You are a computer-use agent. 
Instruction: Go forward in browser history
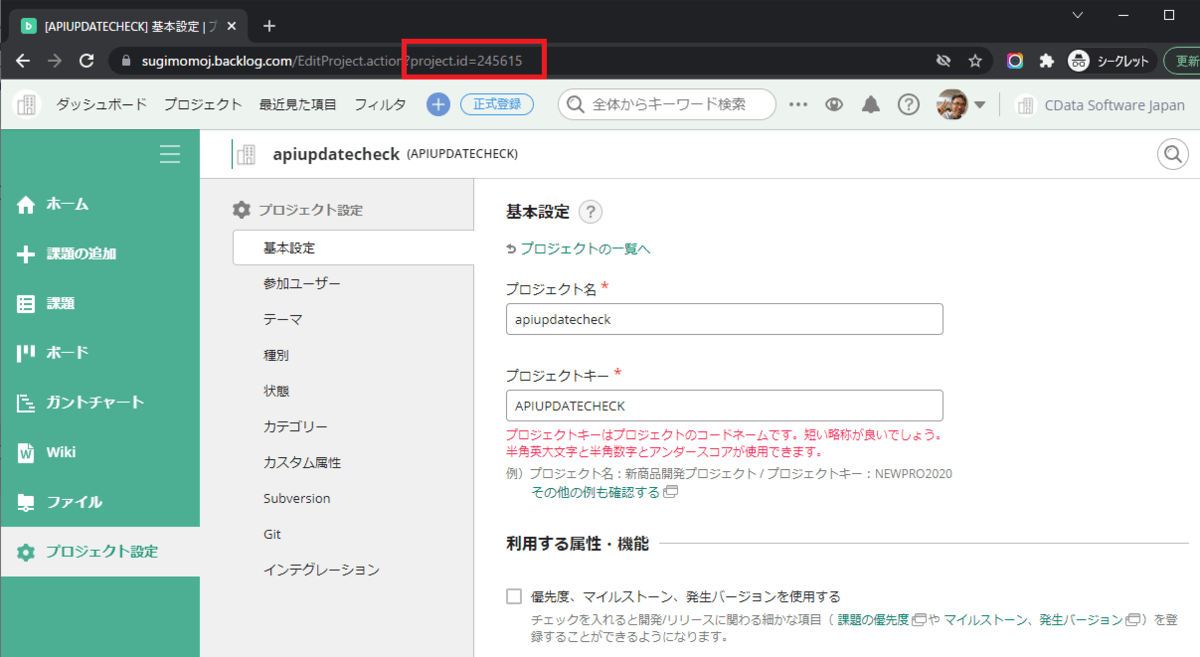[55, 61]
